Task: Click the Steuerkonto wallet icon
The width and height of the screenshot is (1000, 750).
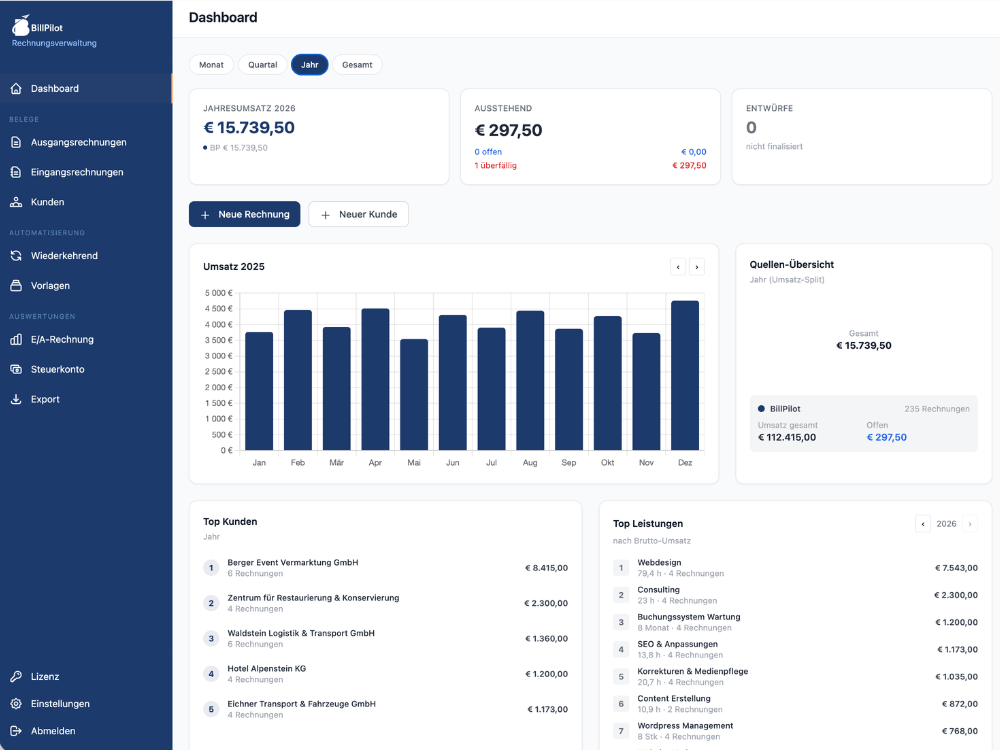Action: pos(16,369)
